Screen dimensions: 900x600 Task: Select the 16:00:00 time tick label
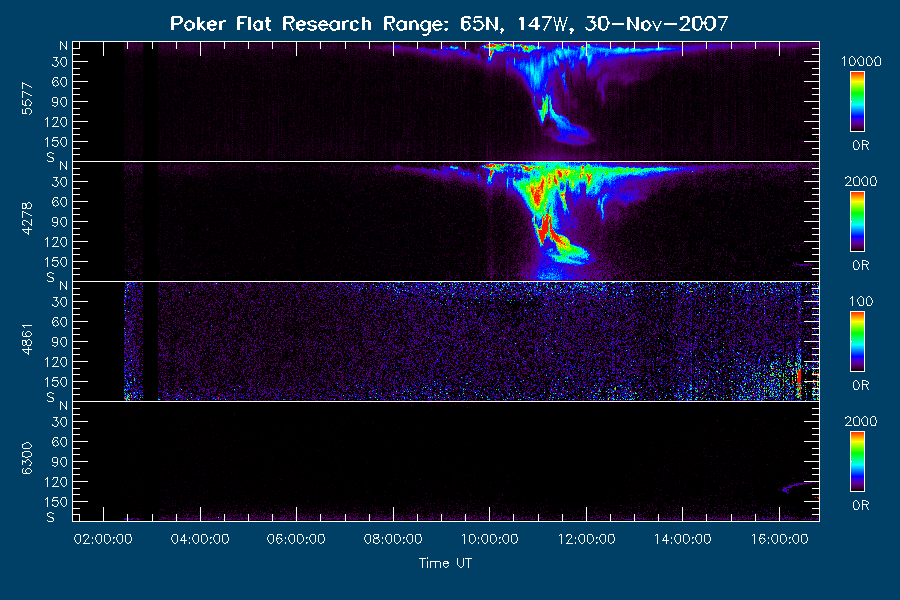pyautogui.click(x=779, y=539)
